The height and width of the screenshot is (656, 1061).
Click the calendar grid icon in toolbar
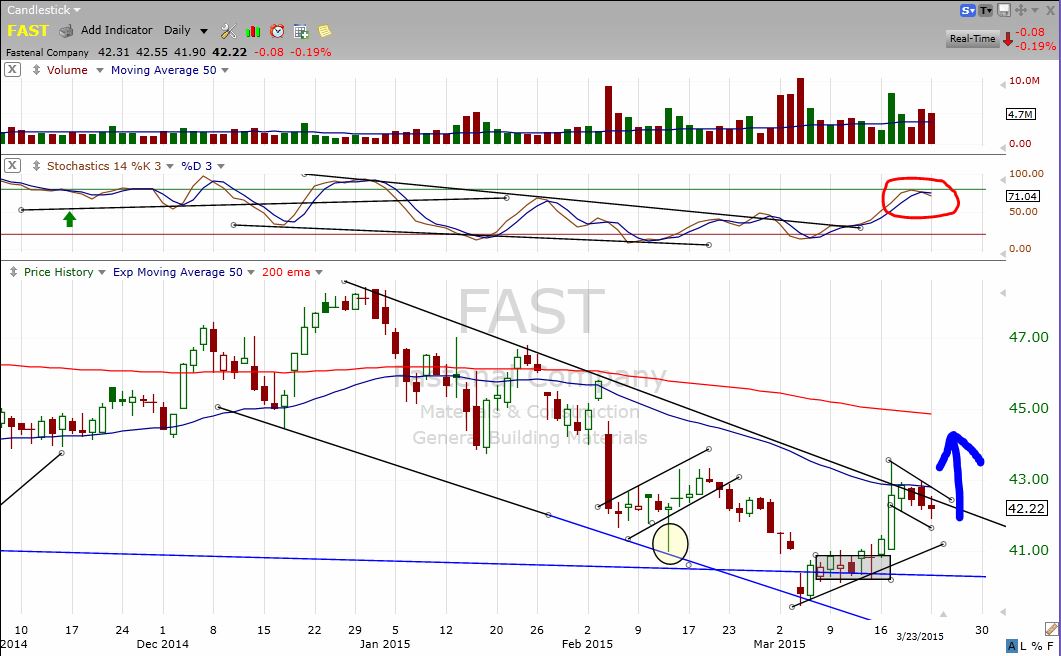(x=300, y=31)
